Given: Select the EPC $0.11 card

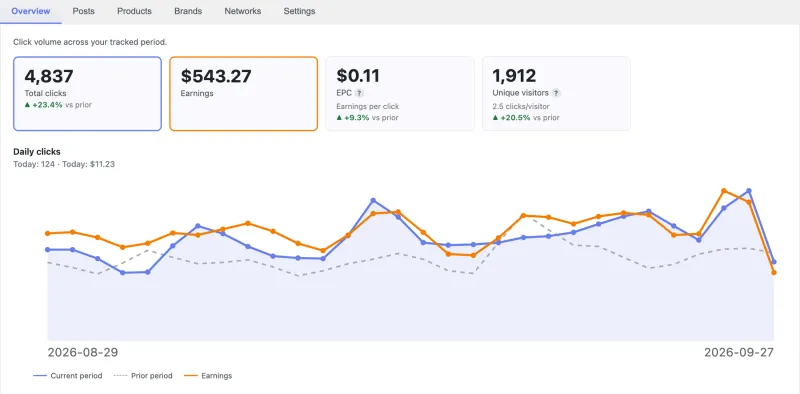Looking at the screenshot, I should pyautogui.click(x=400, y=93).
